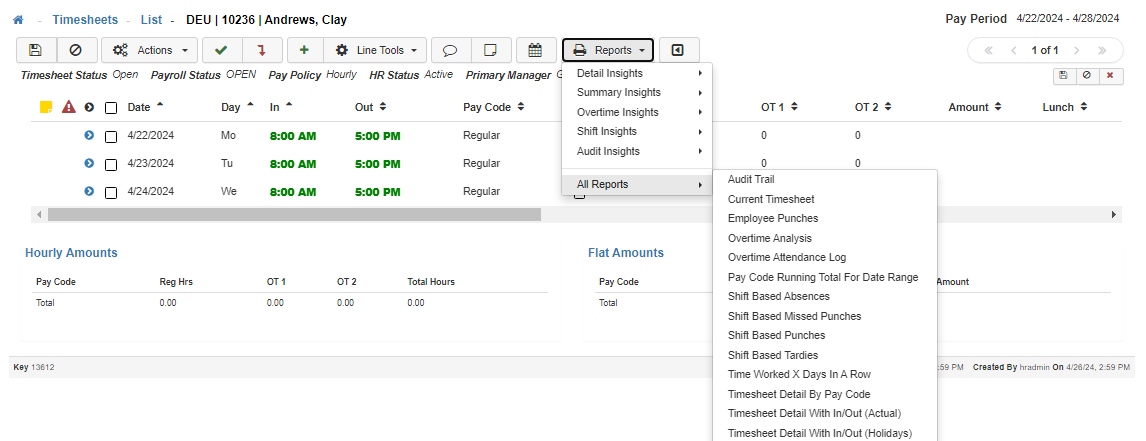Open the calendar icon in toolbar
Viewport: 1146px width, 441px height.
(x=535, y=50)
